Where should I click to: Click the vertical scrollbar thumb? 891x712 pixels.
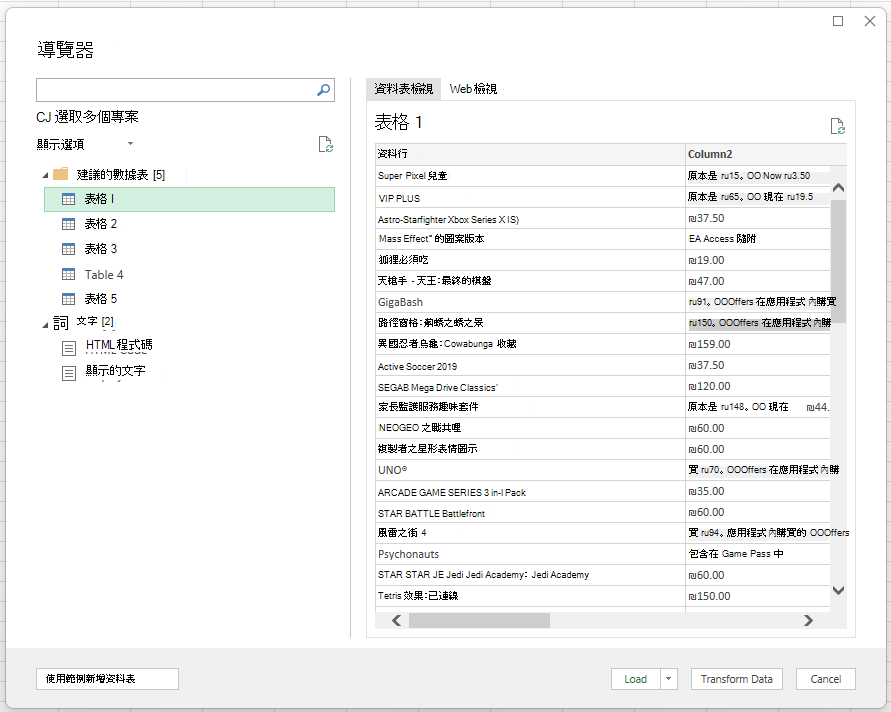(x=838, y=261)
